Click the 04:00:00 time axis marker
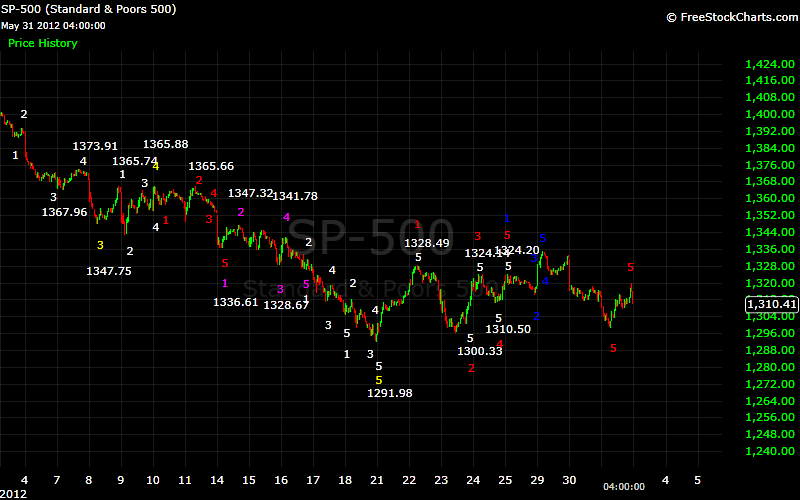The width and height of the screenshot is (800, 500). [x=624, y=487]
